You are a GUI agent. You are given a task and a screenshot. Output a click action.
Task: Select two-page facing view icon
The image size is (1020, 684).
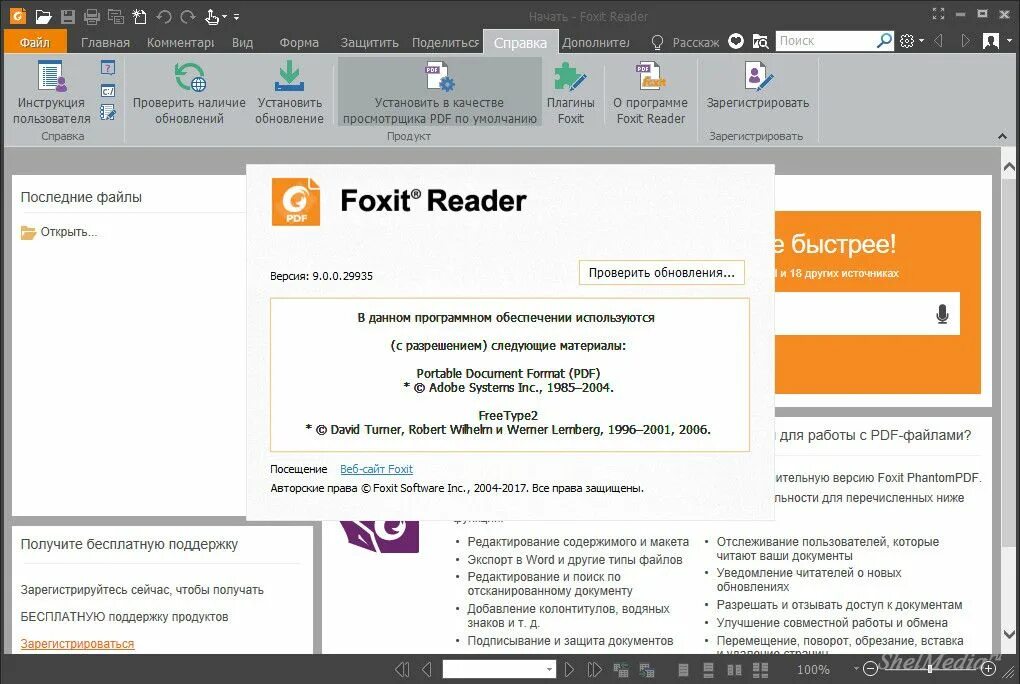click(734, 670)
